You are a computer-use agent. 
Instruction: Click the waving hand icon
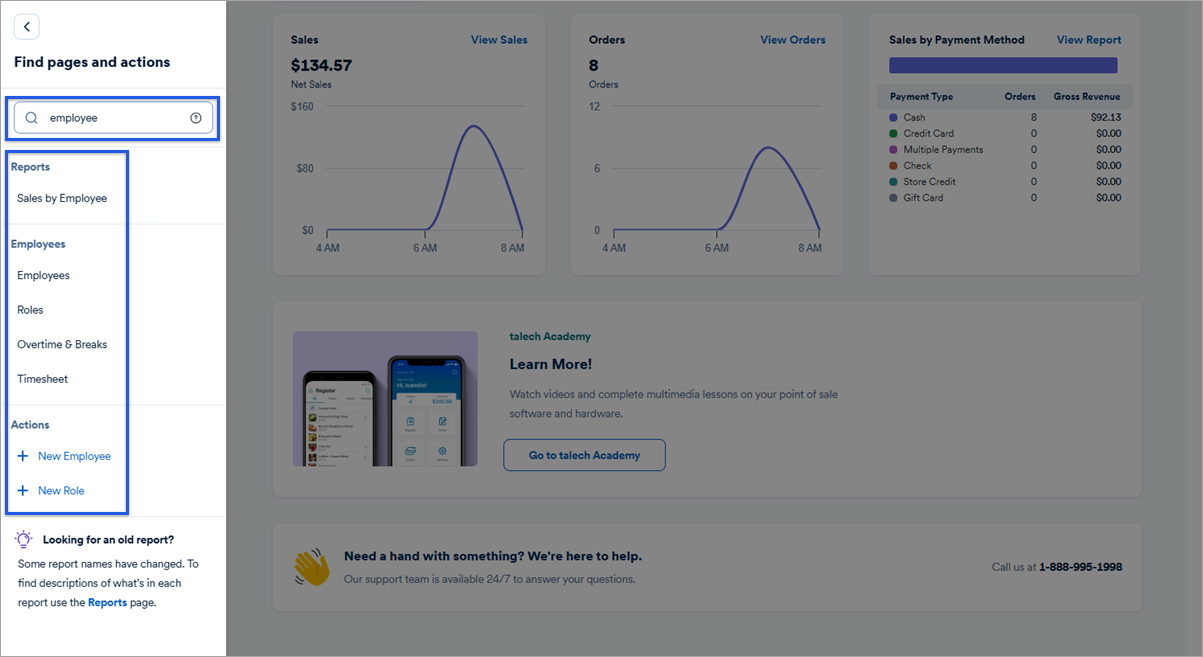click(x=311, y=567)
